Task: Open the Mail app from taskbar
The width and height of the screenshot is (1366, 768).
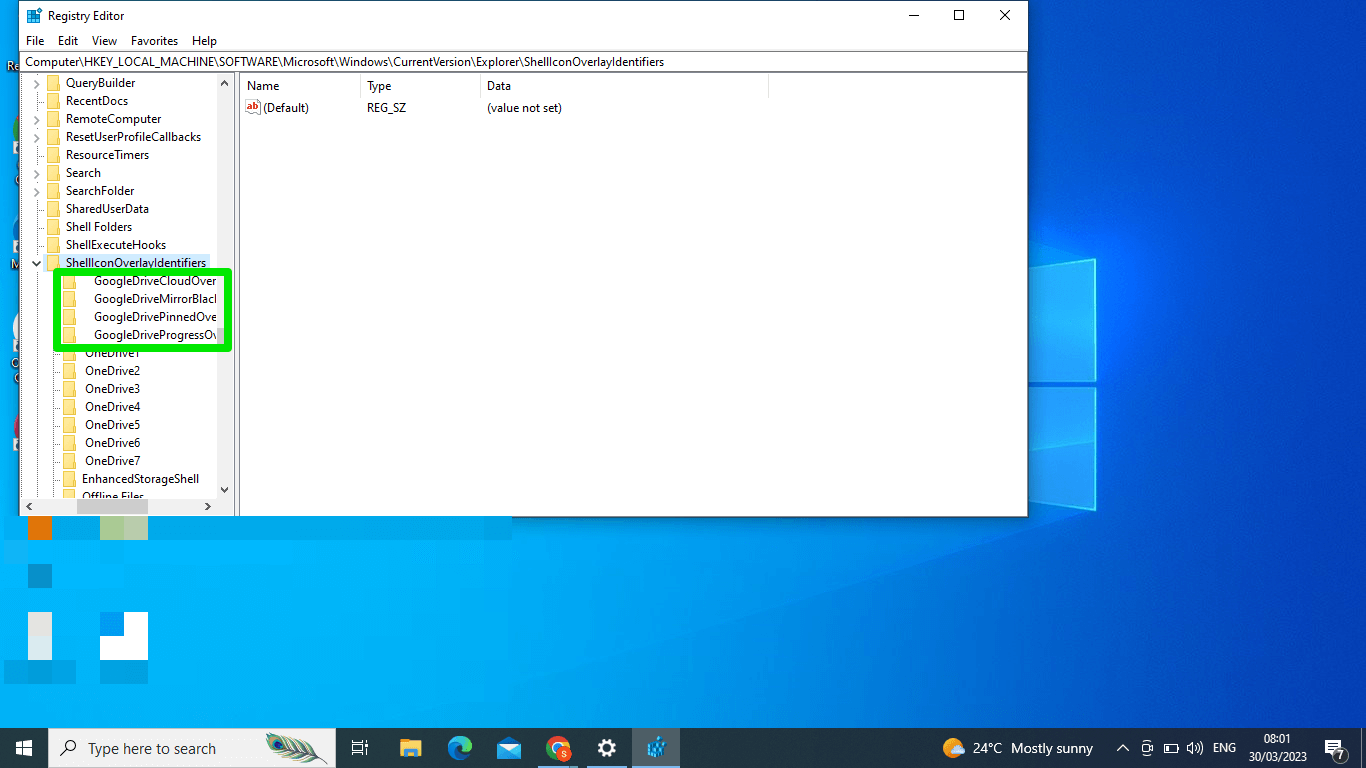Action: (509, 748)
